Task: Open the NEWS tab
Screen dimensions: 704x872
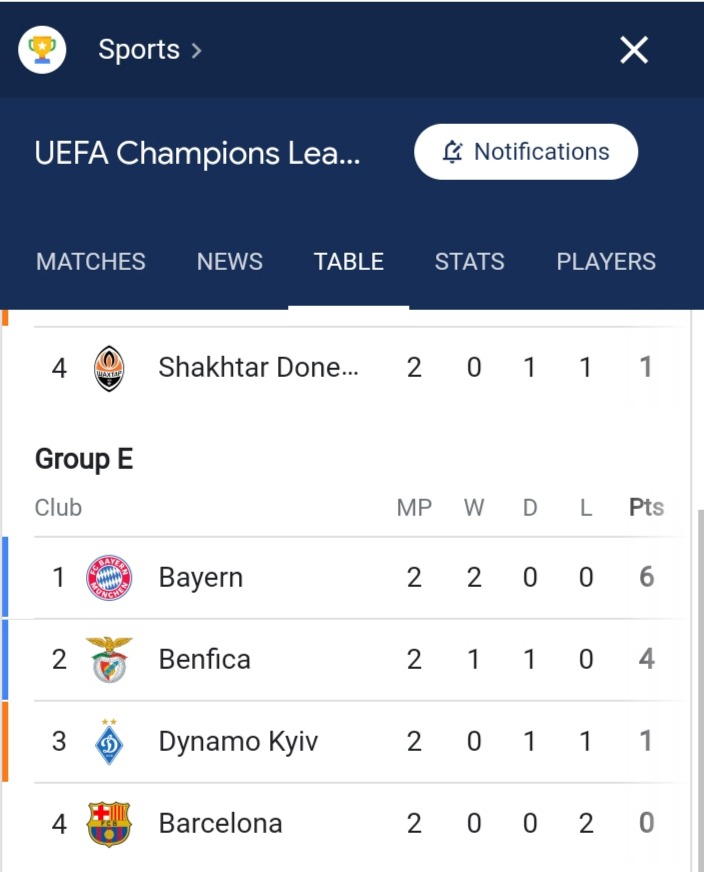Action: [x=230, y=261]
